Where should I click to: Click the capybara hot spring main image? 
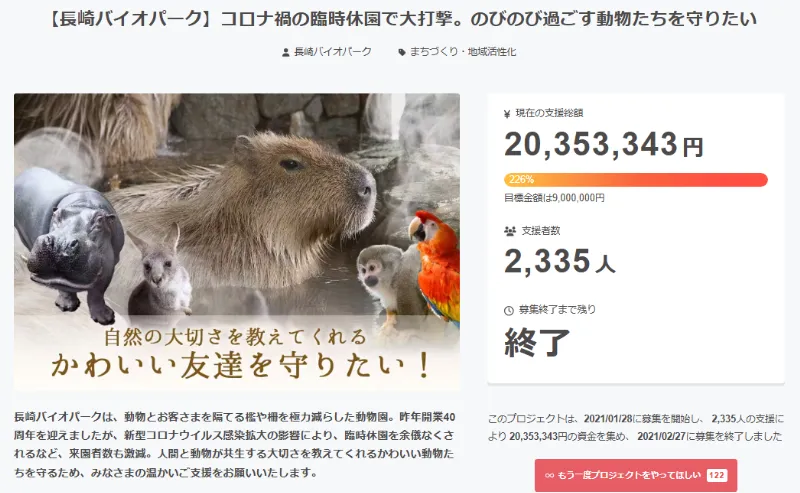pyautogui.click(x=237, y=242)
